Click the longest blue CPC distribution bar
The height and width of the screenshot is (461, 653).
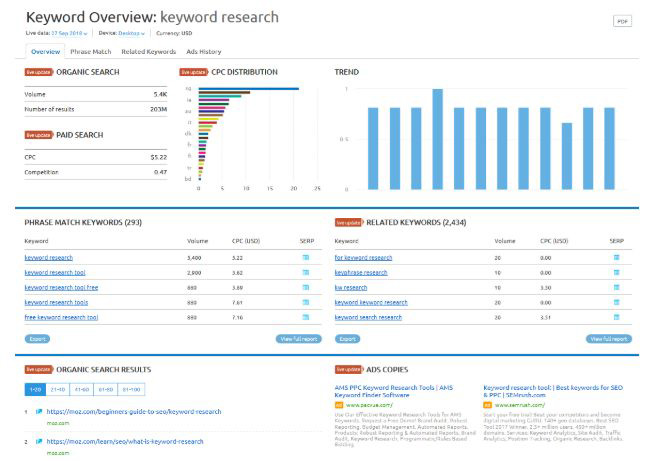click(x=249, y=88)
